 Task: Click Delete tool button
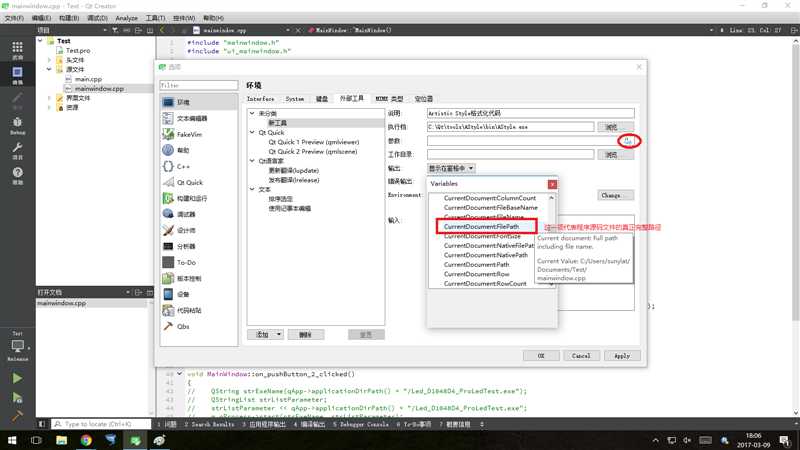305,335
